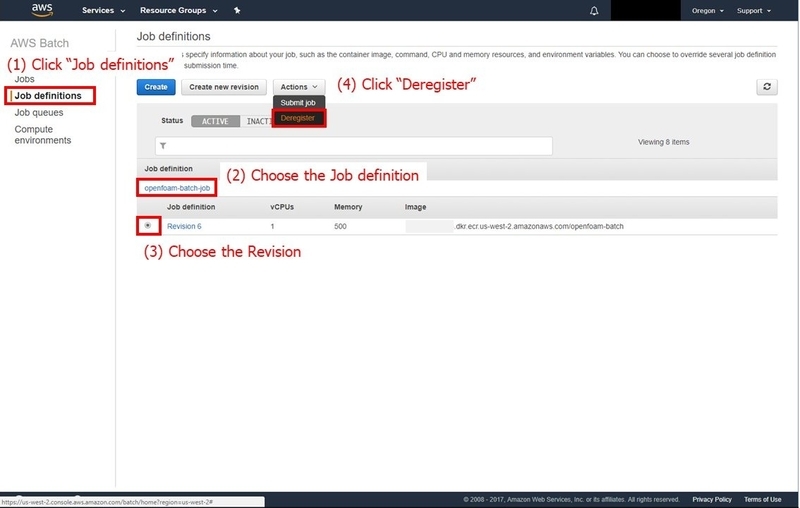Open the Revision 6 link
The width and height of the screenshot is (800, 508).
coord(184,226)
